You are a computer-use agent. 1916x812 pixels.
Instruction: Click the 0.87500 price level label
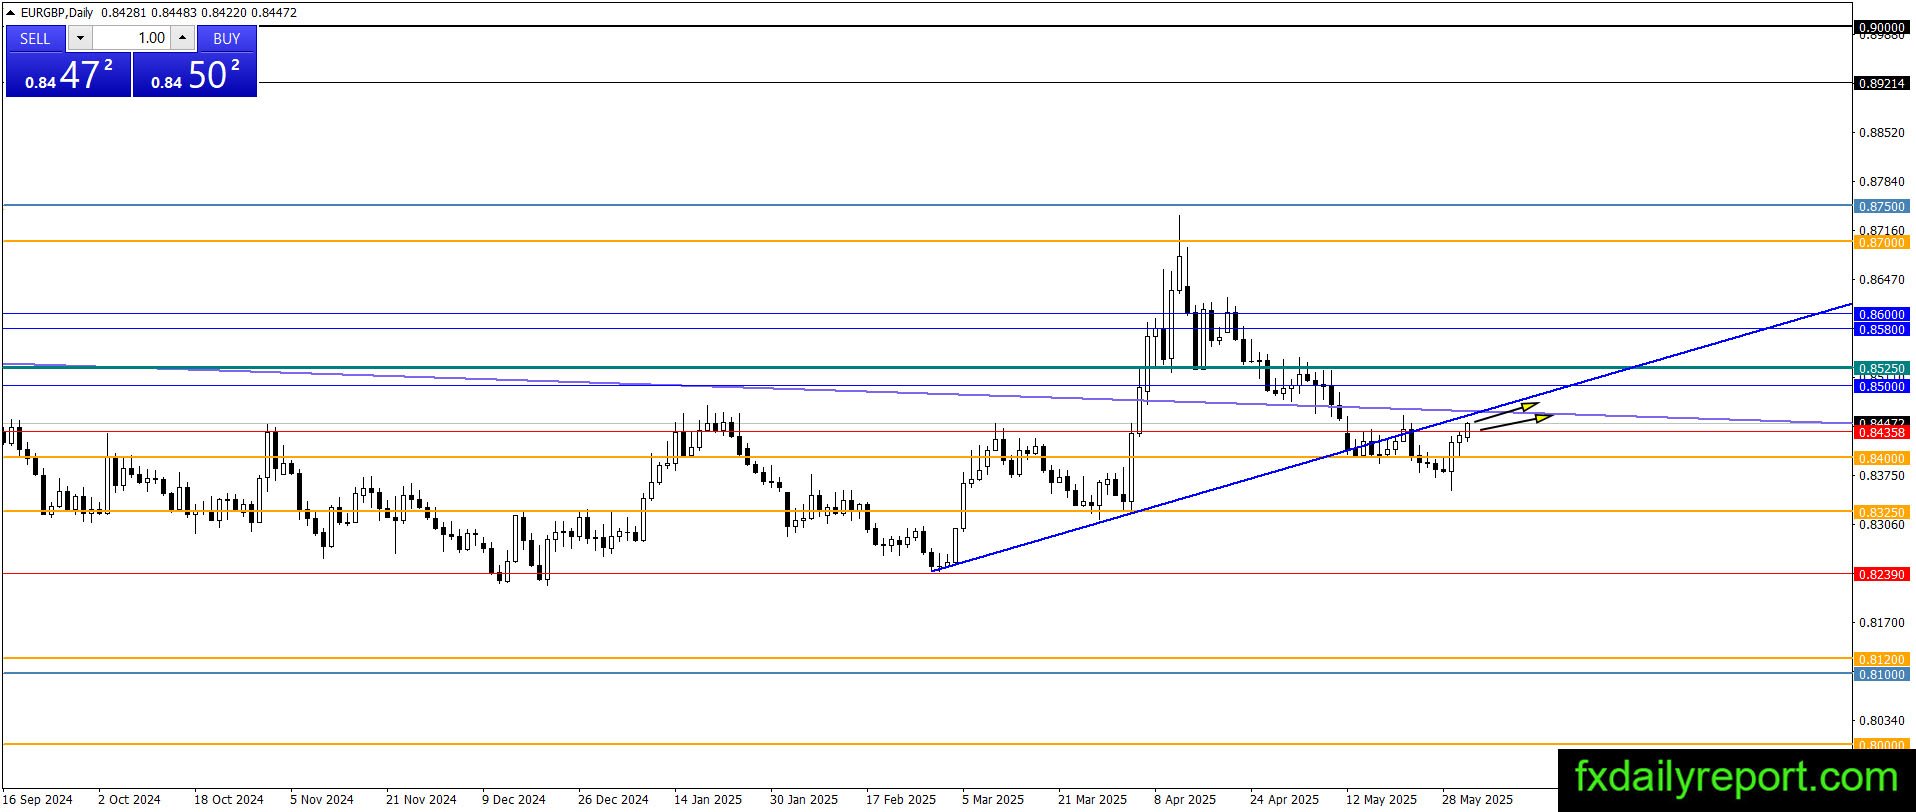coord(1881,206)
